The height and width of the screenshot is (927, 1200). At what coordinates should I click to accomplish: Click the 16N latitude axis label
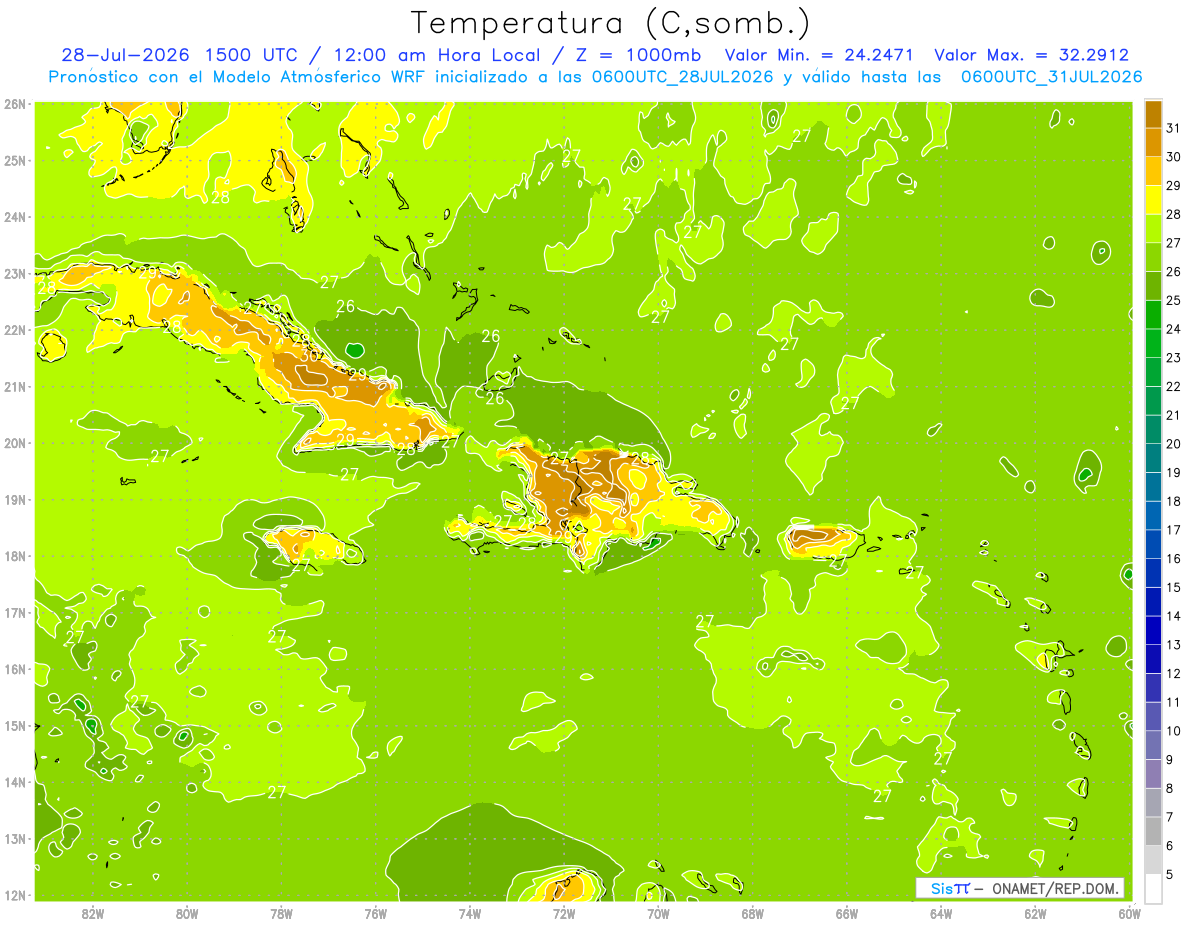click(15, 669)
